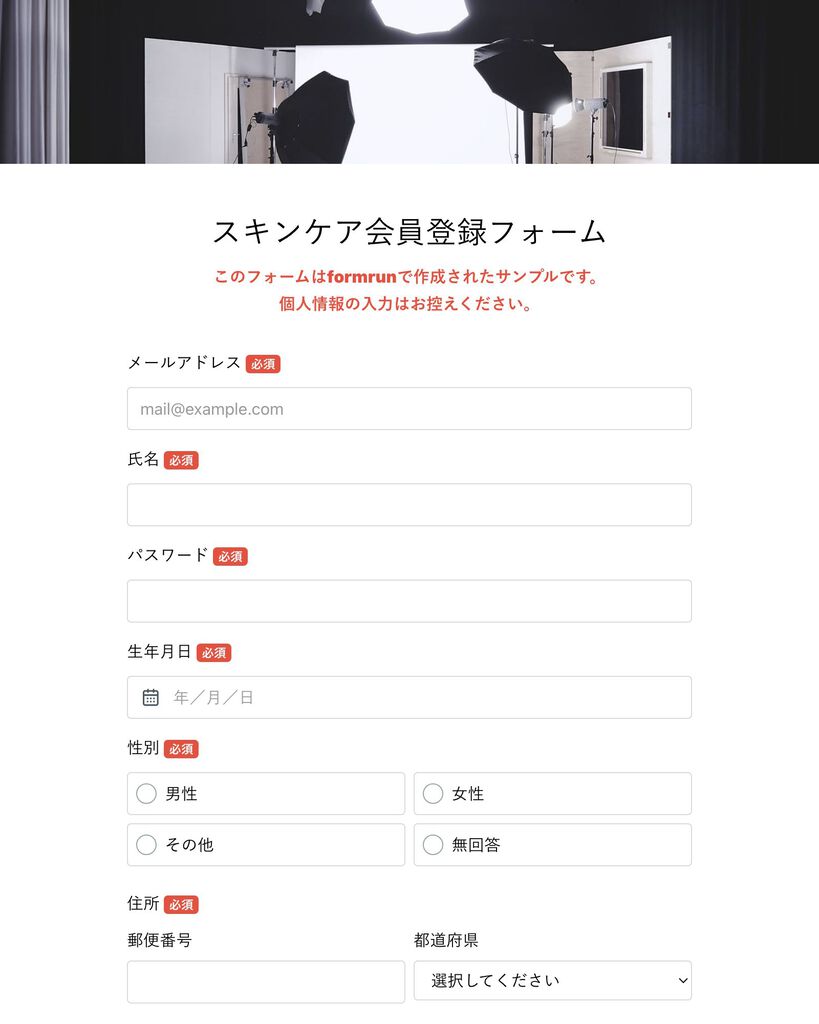Click the スキンケア会員登録フォーム title heading
Screen dimensions: 819x1024
tap(410, 232)
